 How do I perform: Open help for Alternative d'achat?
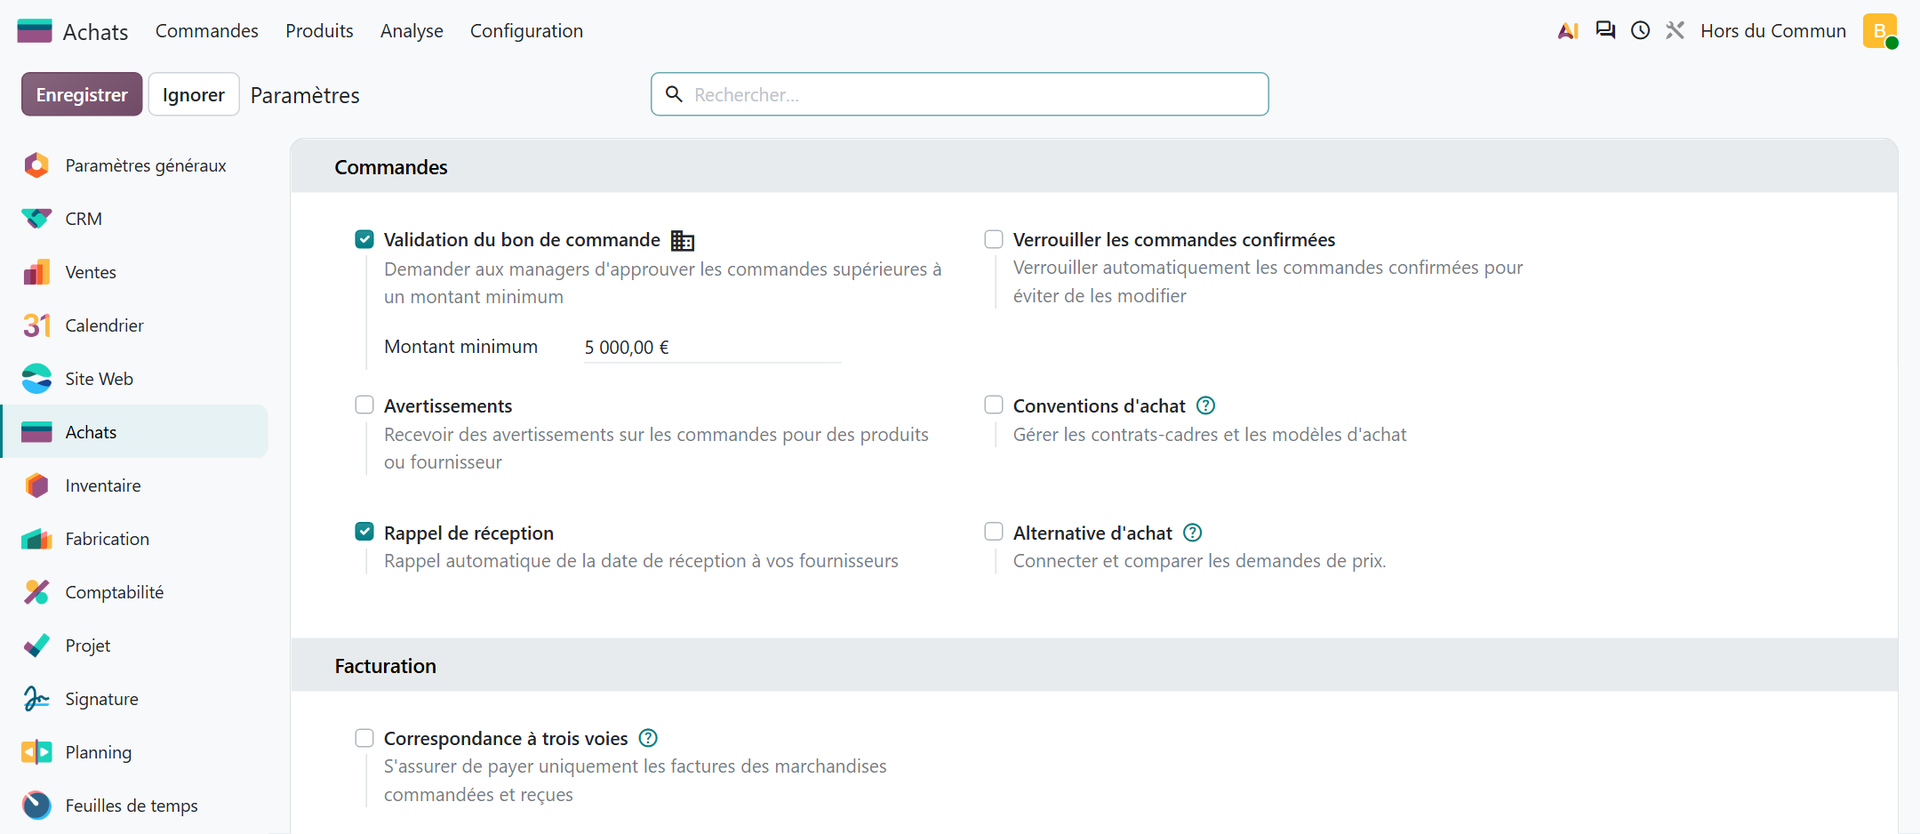click(1193, 533)
